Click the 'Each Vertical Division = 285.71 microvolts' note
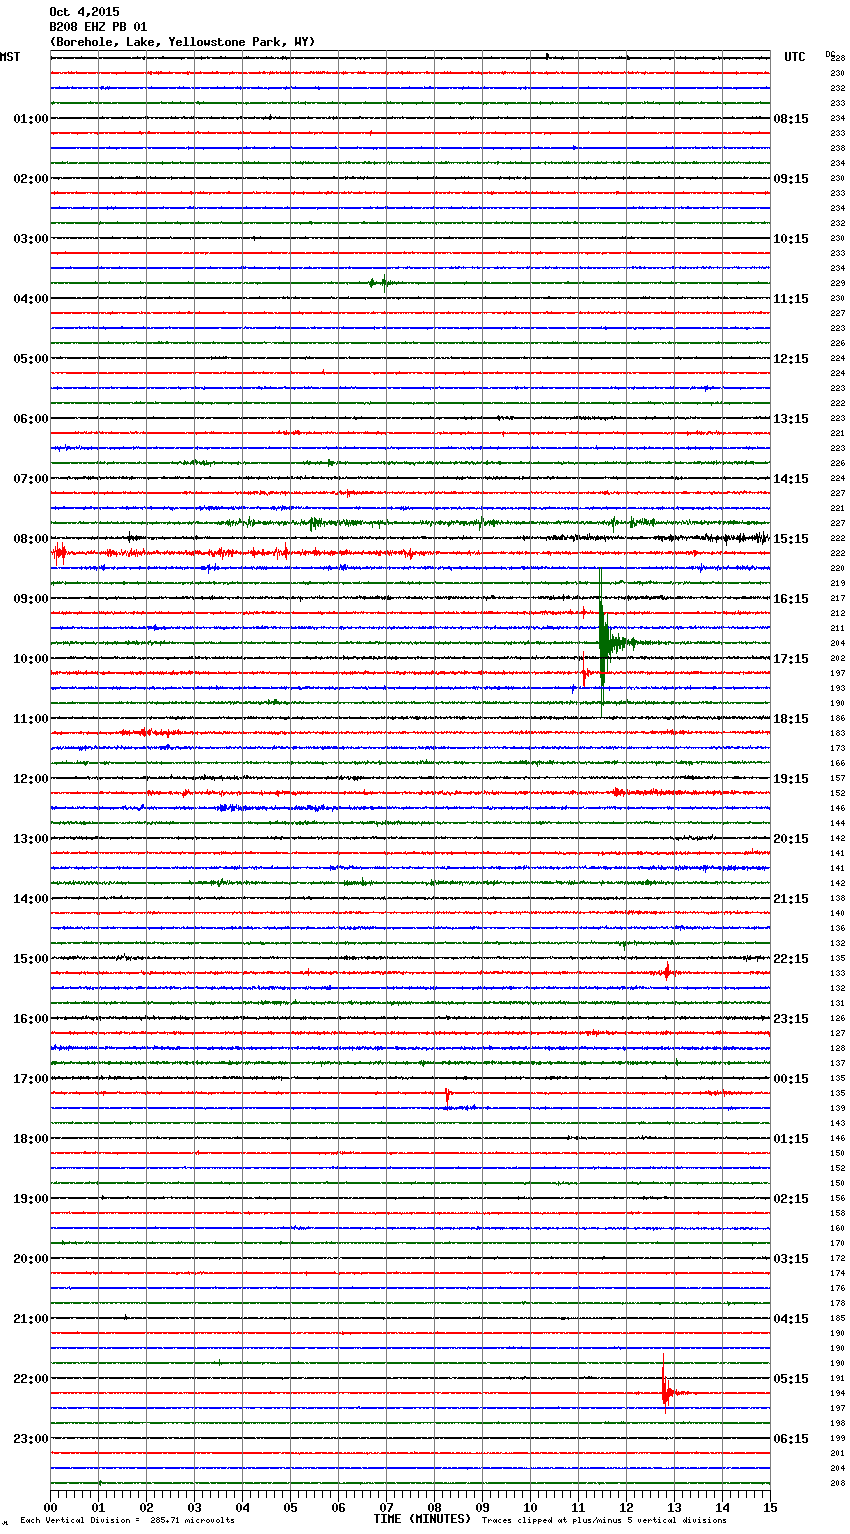Viewport: 850px width, 1534px height. pos(127,1520)
